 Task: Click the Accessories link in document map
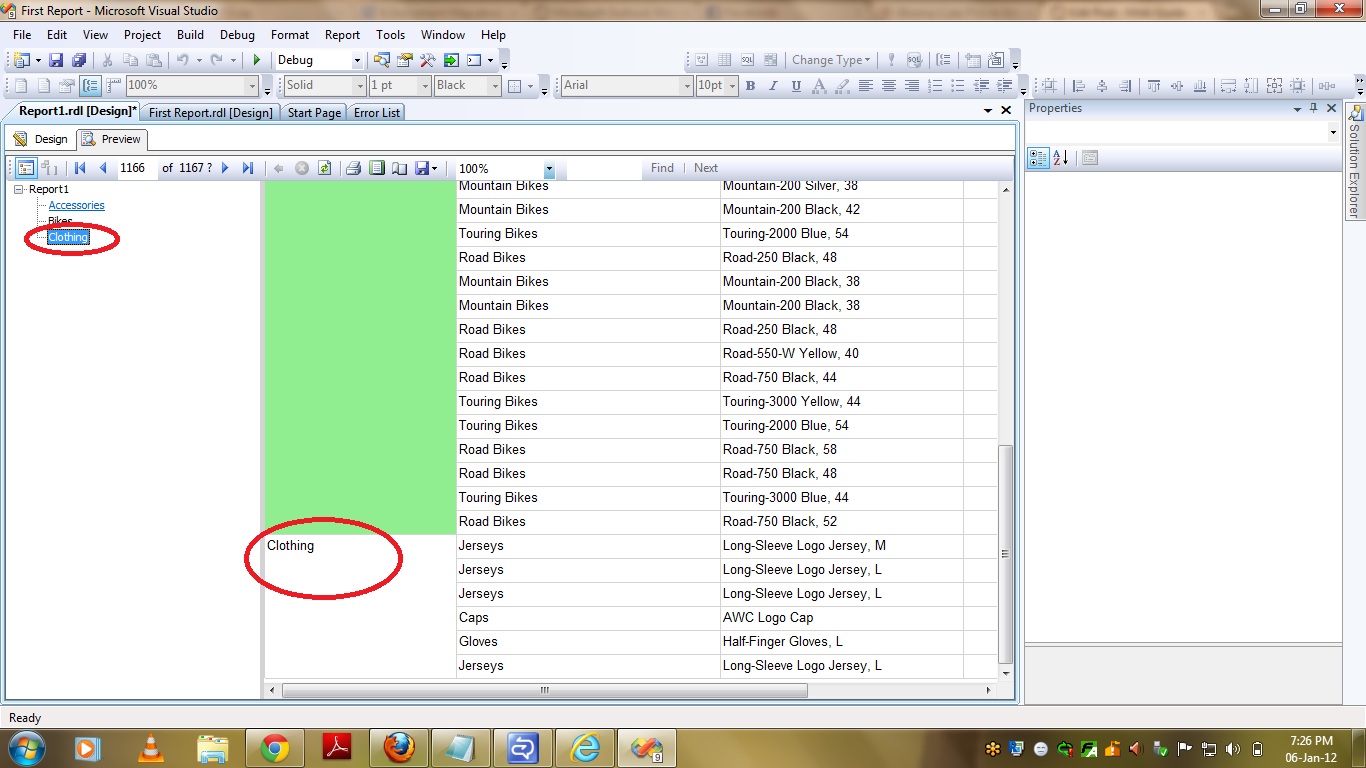(76, 205)
